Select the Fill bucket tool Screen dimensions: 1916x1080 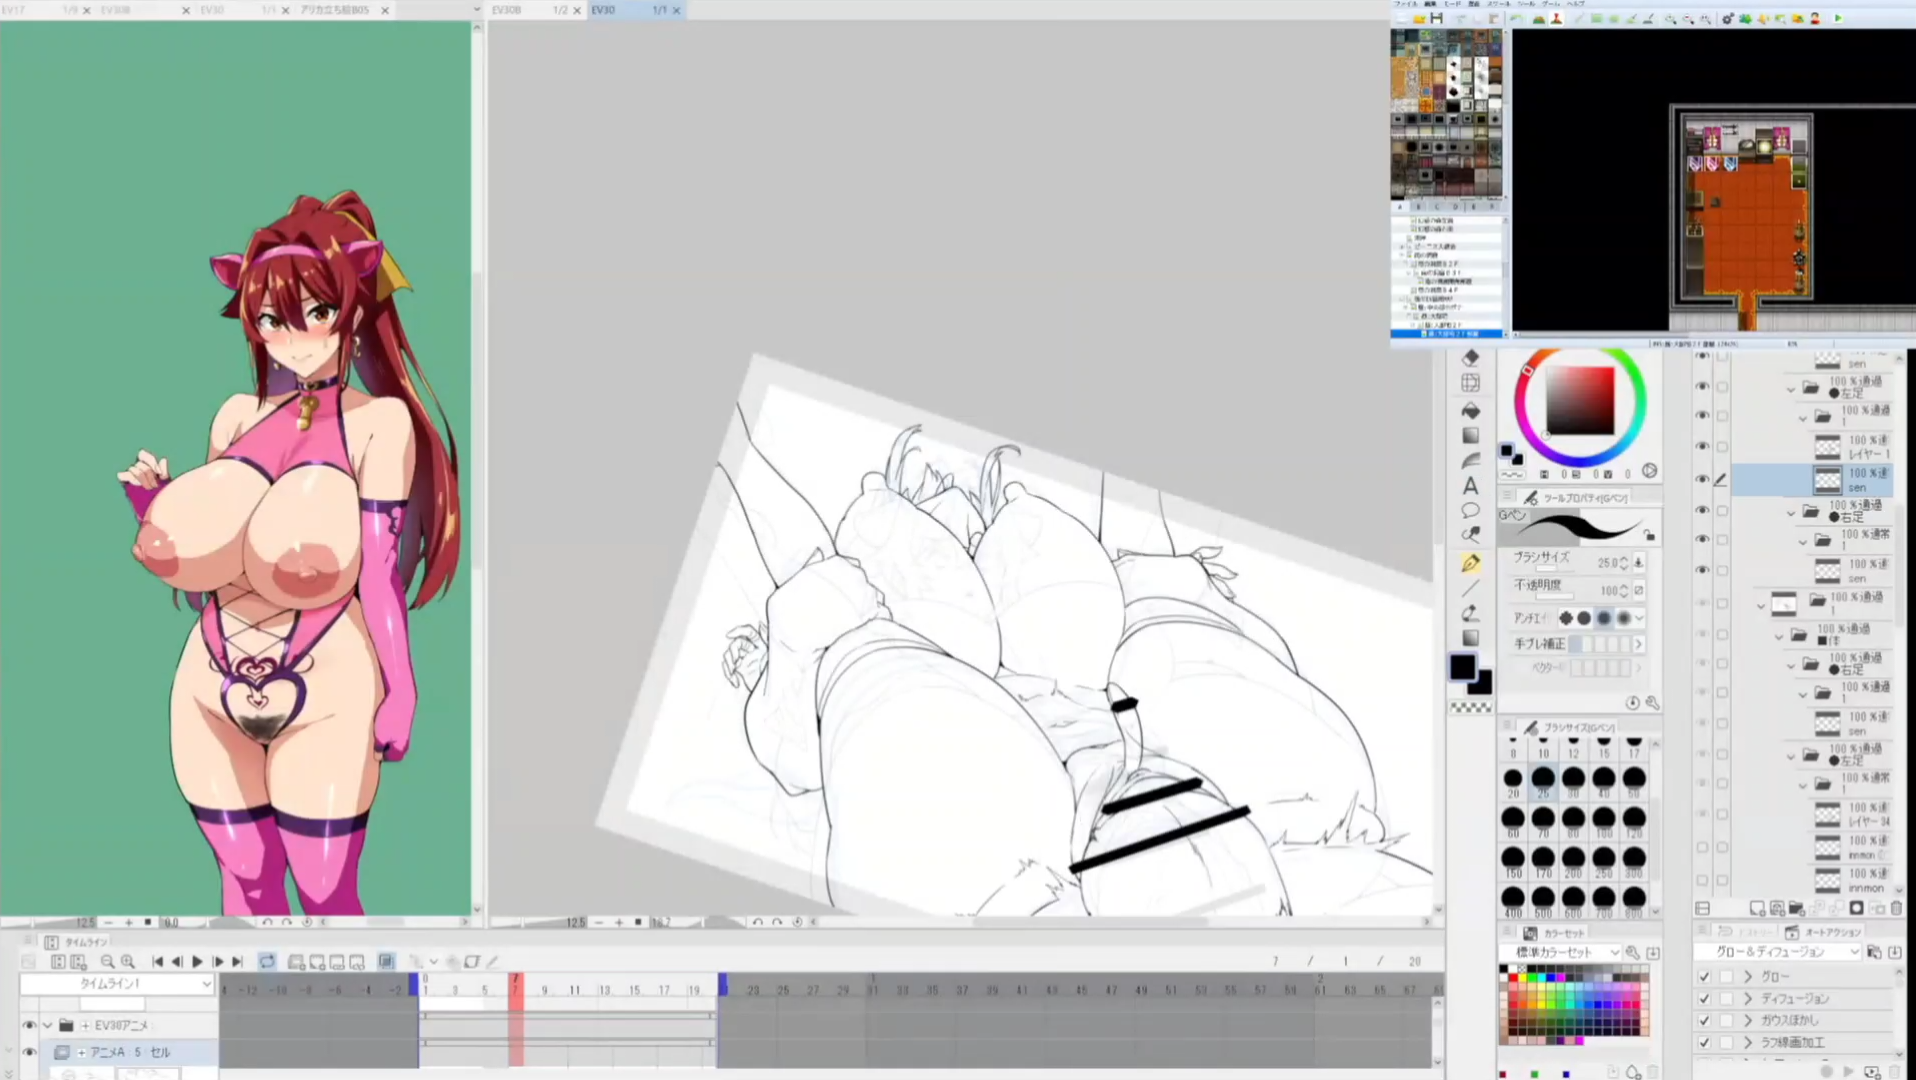click(1470, 410)
